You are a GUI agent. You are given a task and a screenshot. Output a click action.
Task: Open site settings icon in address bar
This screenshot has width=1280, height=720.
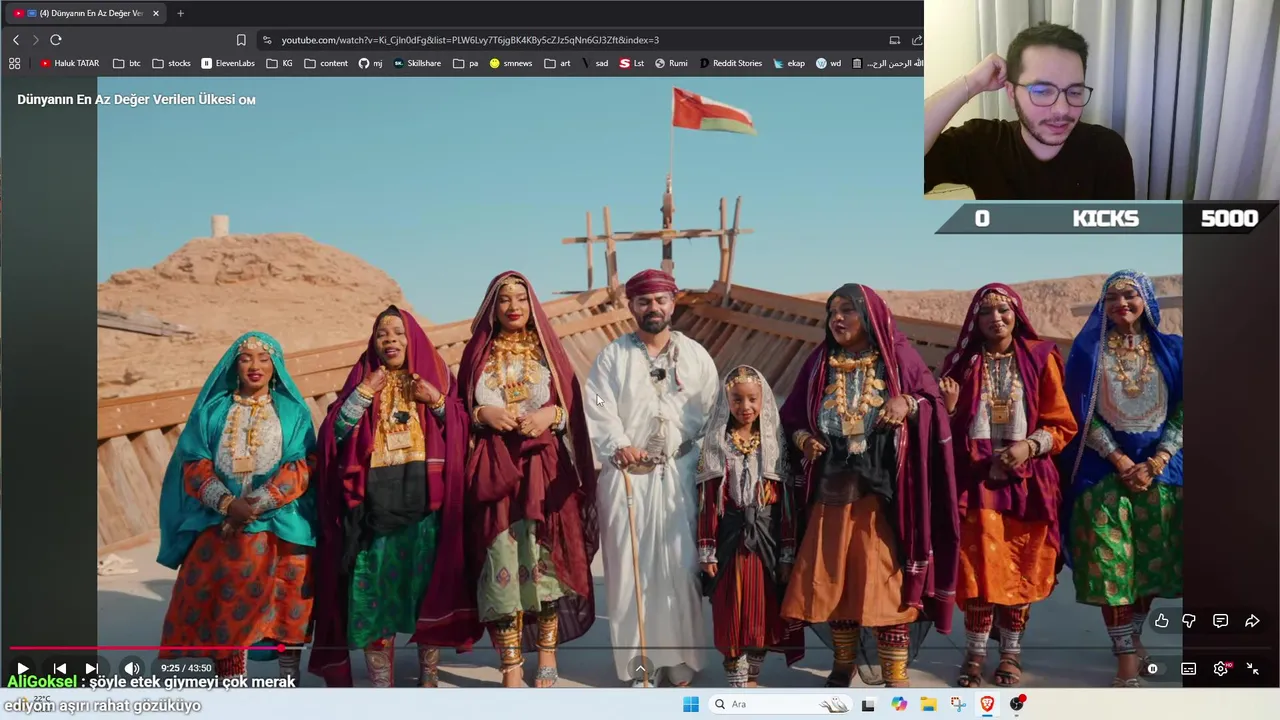pyautogui.click(x=266, y=40)
